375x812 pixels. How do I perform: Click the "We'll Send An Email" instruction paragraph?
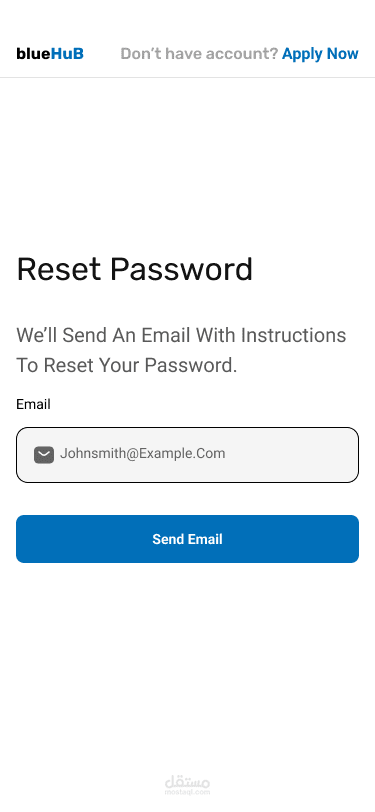click(x=181, y=351)
